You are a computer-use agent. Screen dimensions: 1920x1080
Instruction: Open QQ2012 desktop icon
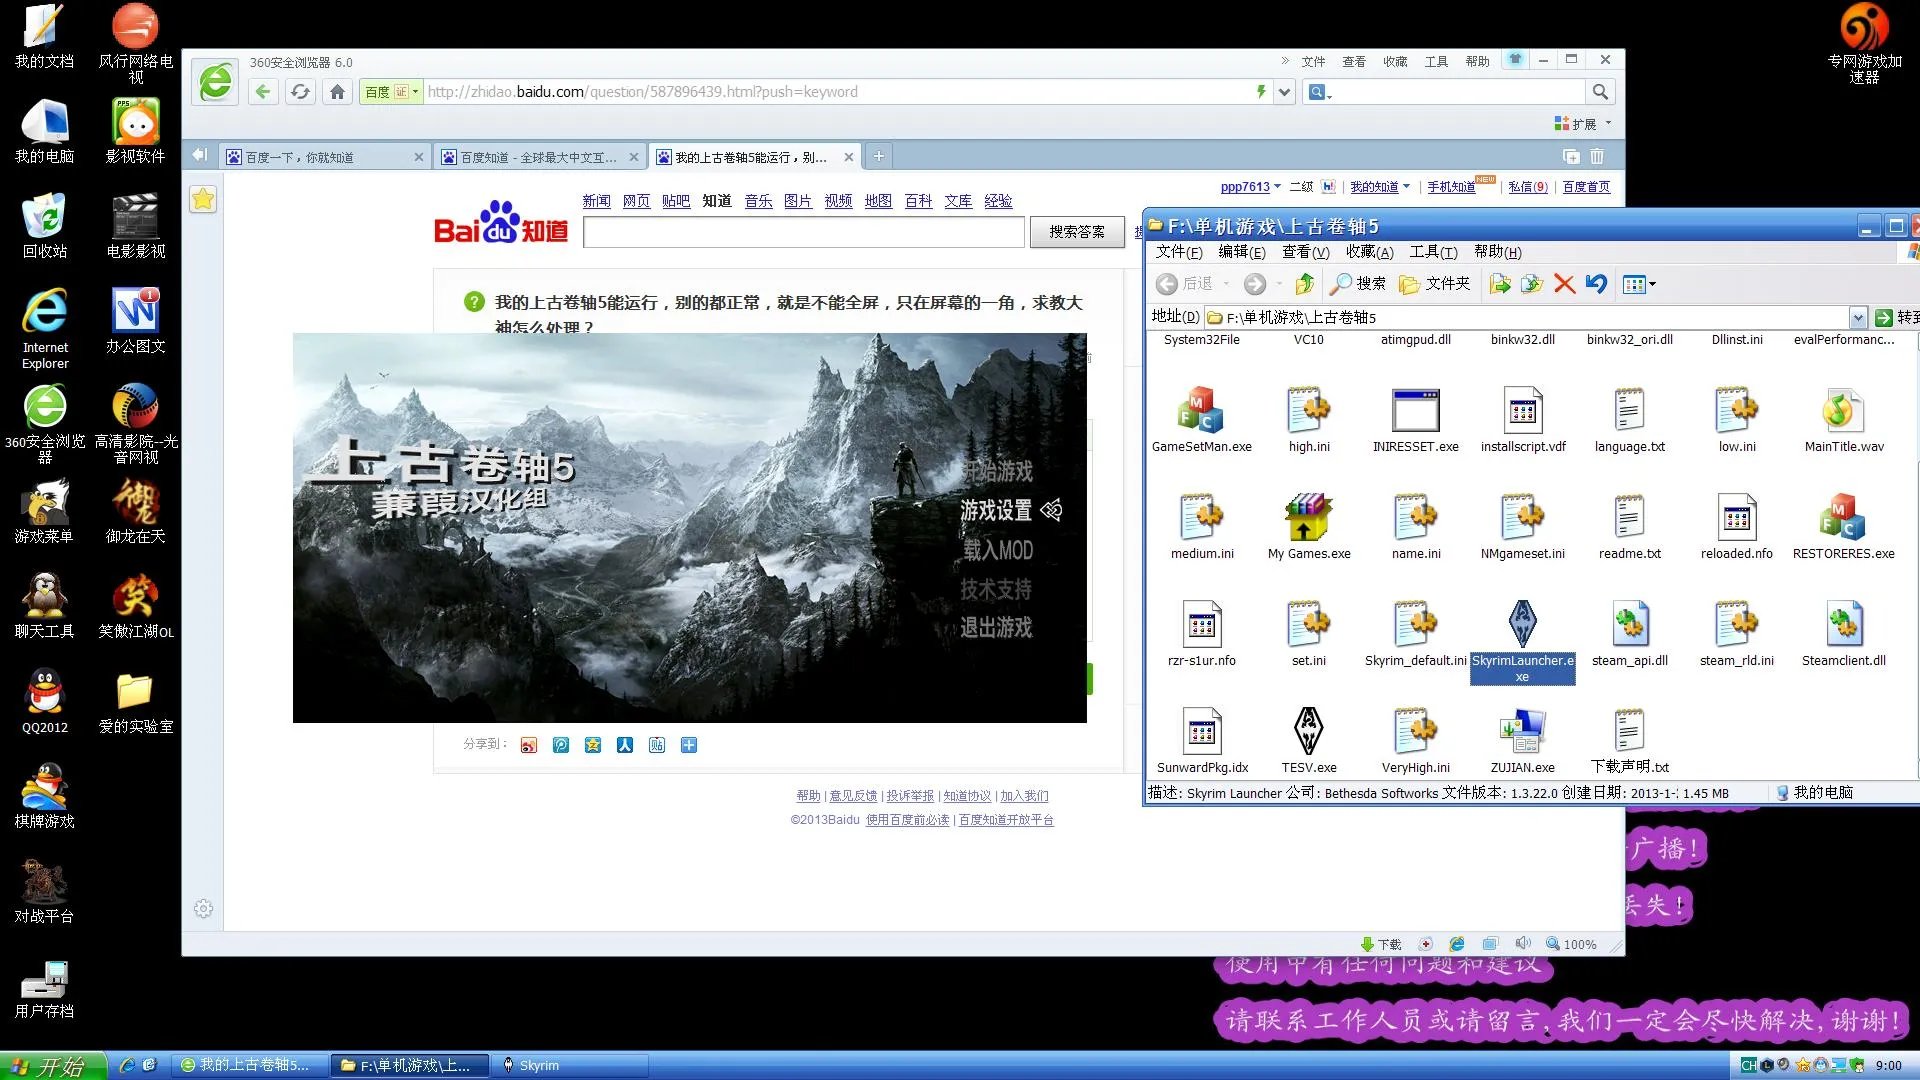(x=44, y=693)
